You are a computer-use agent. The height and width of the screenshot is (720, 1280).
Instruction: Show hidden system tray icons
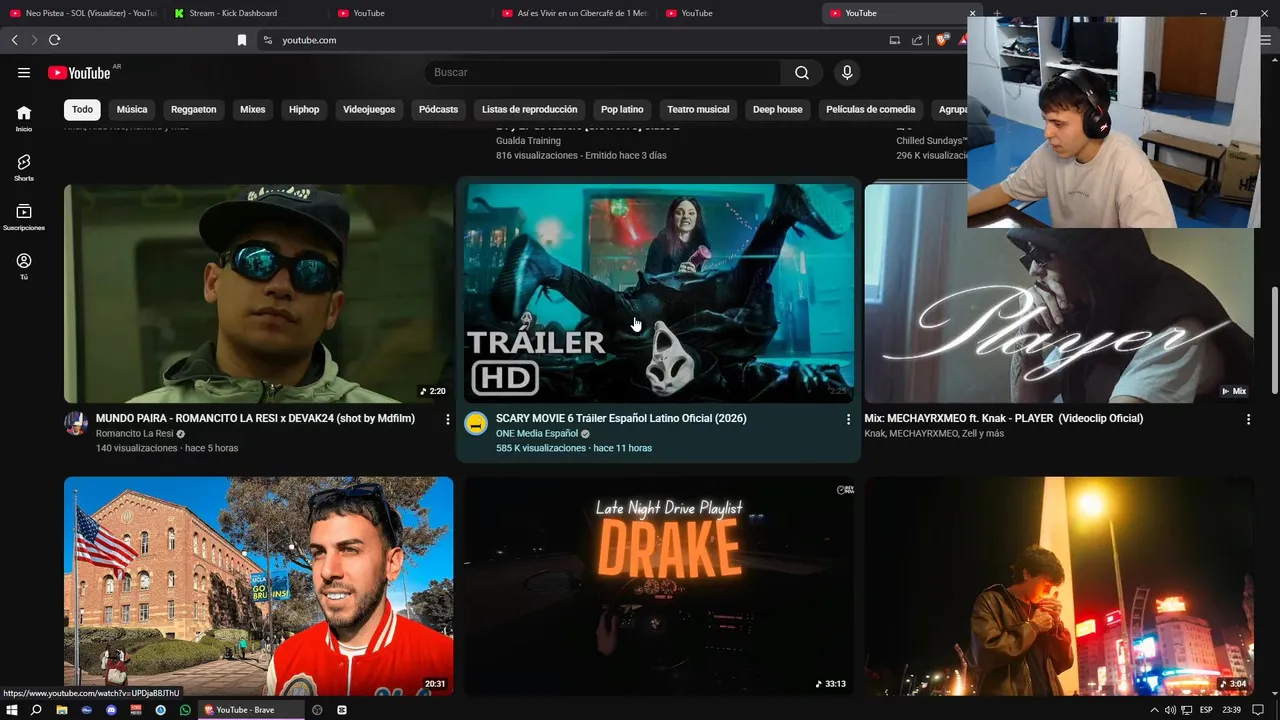(x=1154, y=710)
